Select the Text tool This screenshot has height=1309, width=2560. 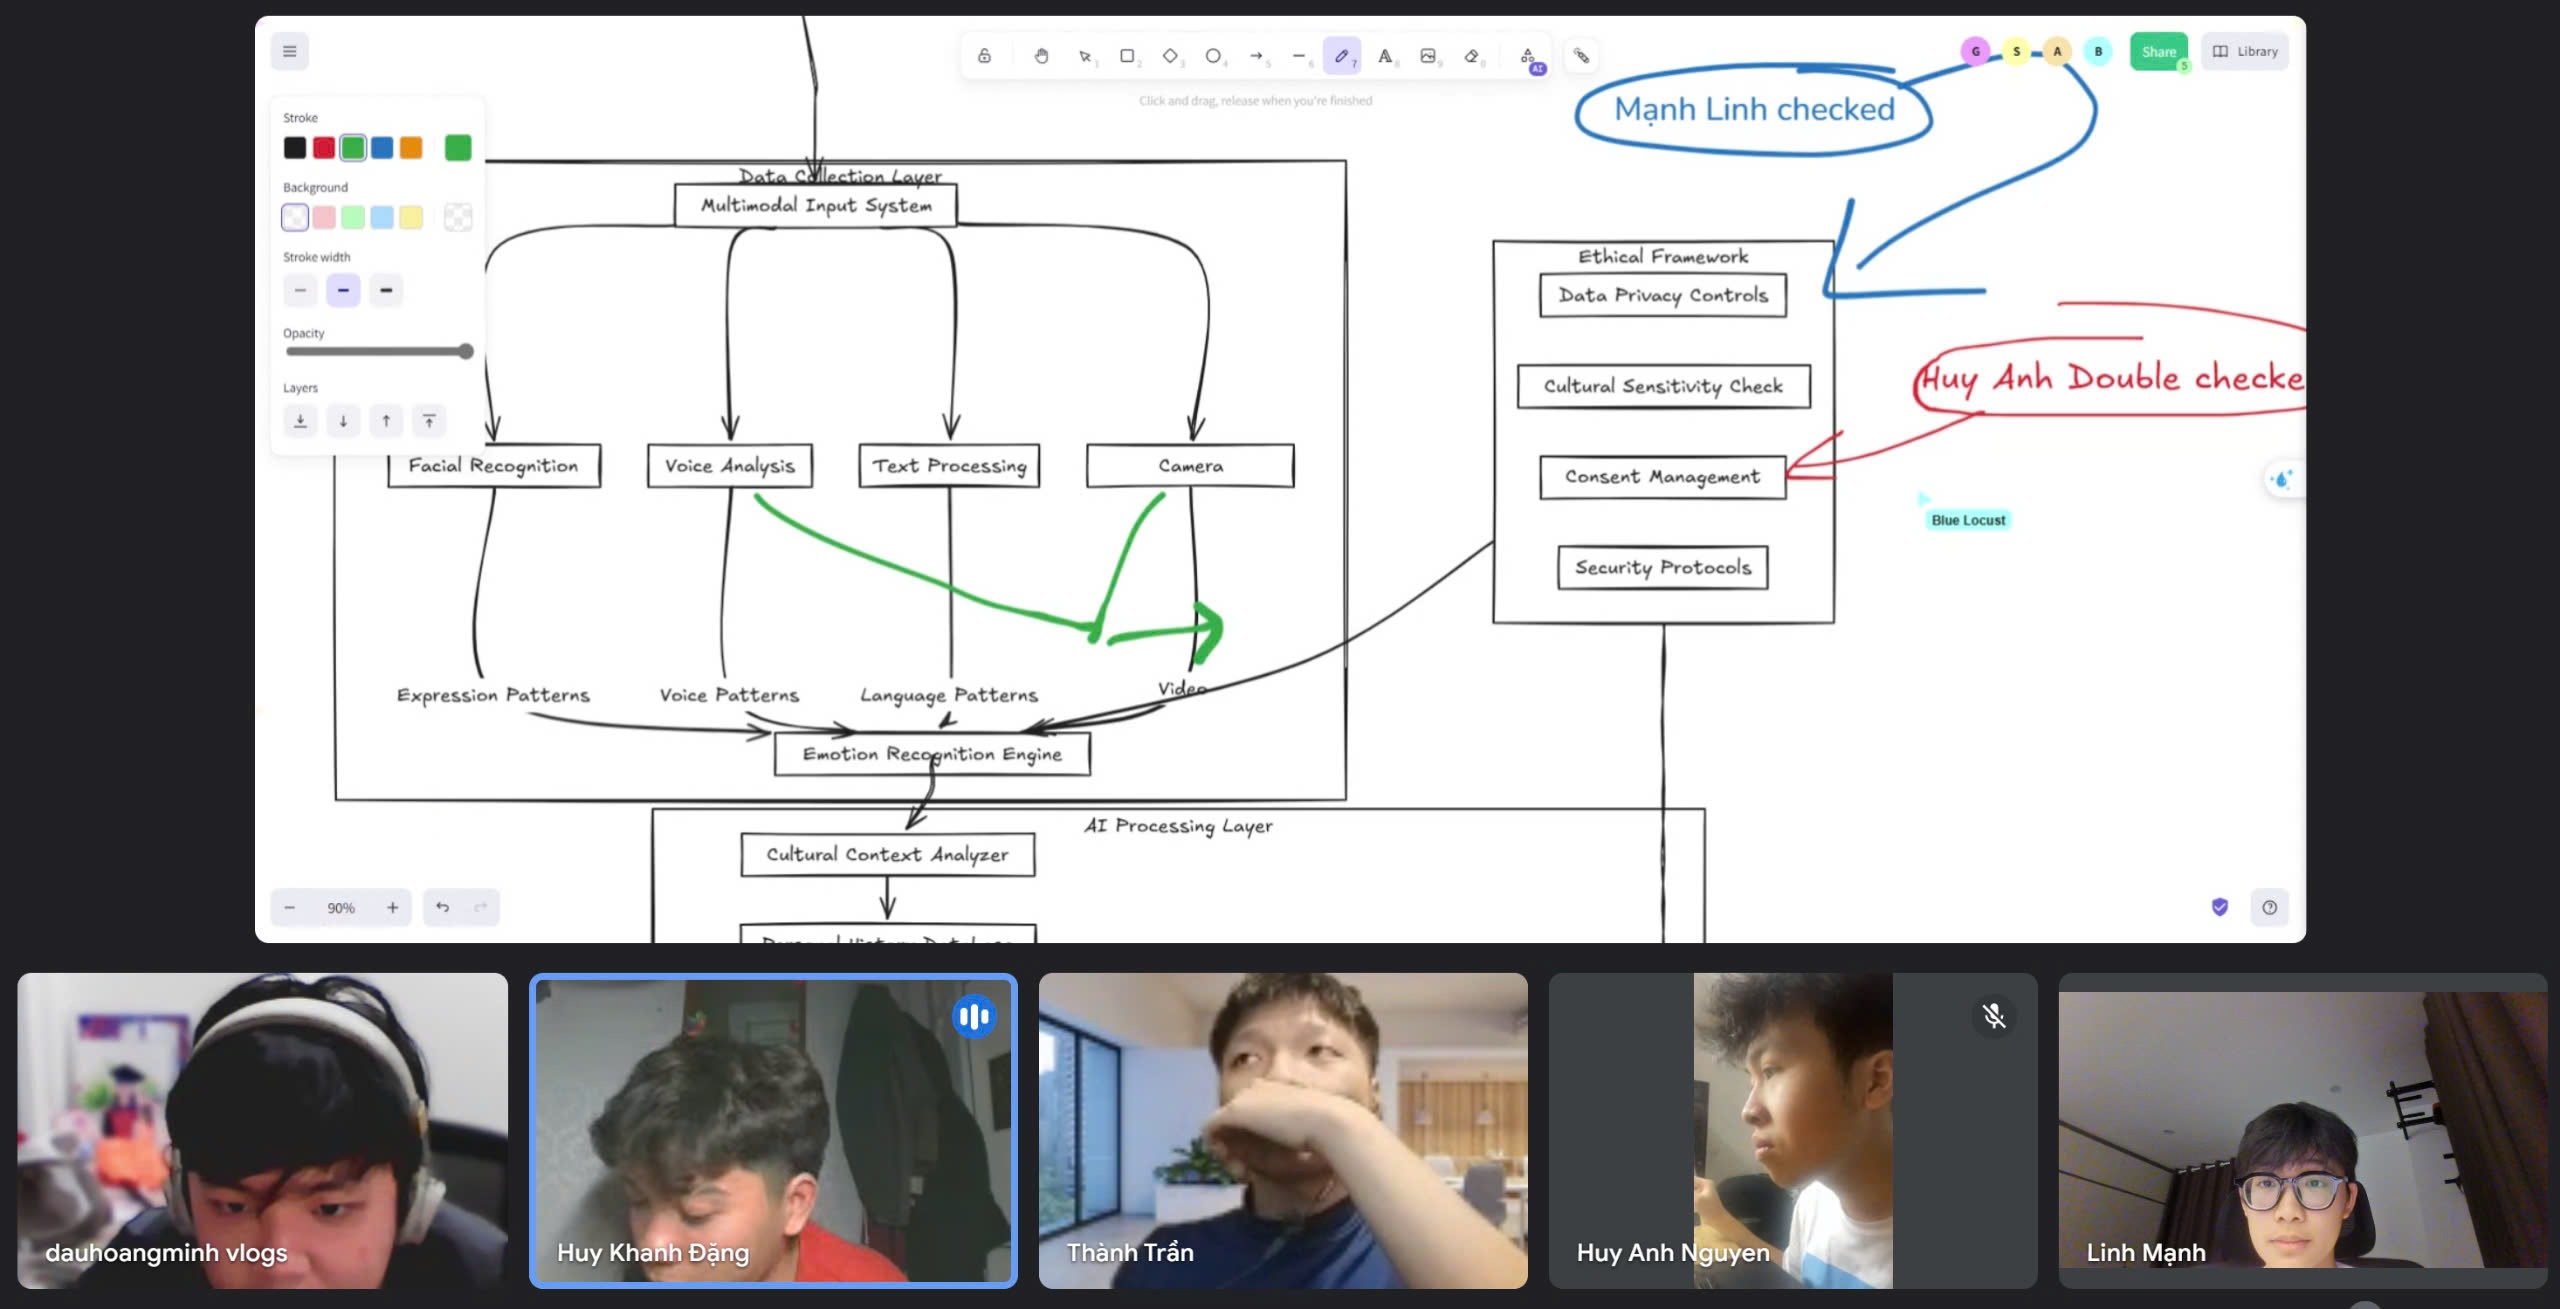[x=1385, y=56]
